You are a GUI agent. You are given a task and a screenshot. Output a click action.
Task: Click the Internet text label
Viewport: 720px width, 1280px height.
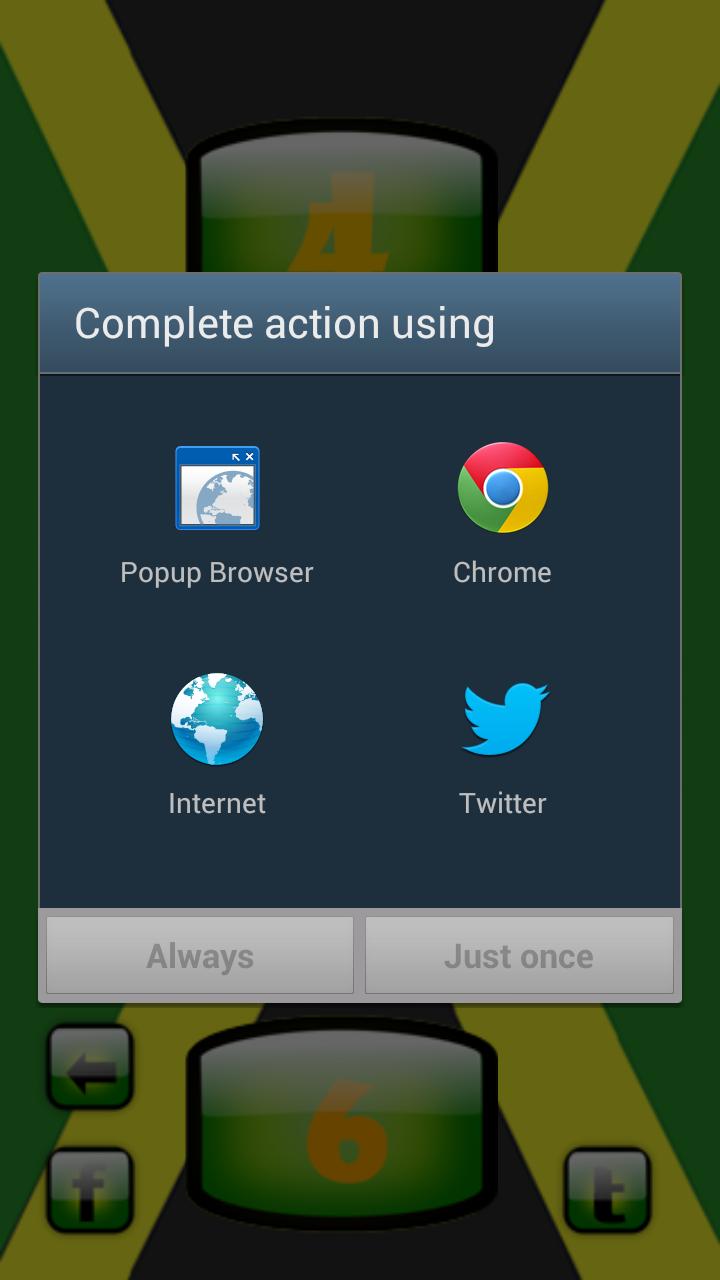(x=217, y=803)
